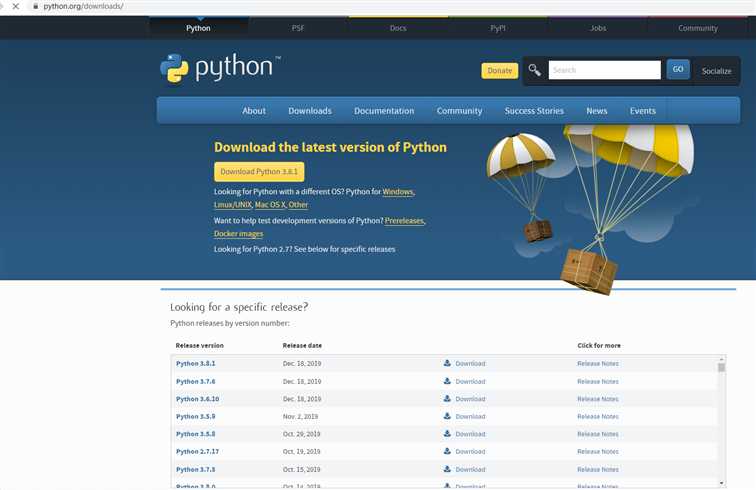
Task: Open the Python 3.5.8 release link
Action: (x=196, y=434)
